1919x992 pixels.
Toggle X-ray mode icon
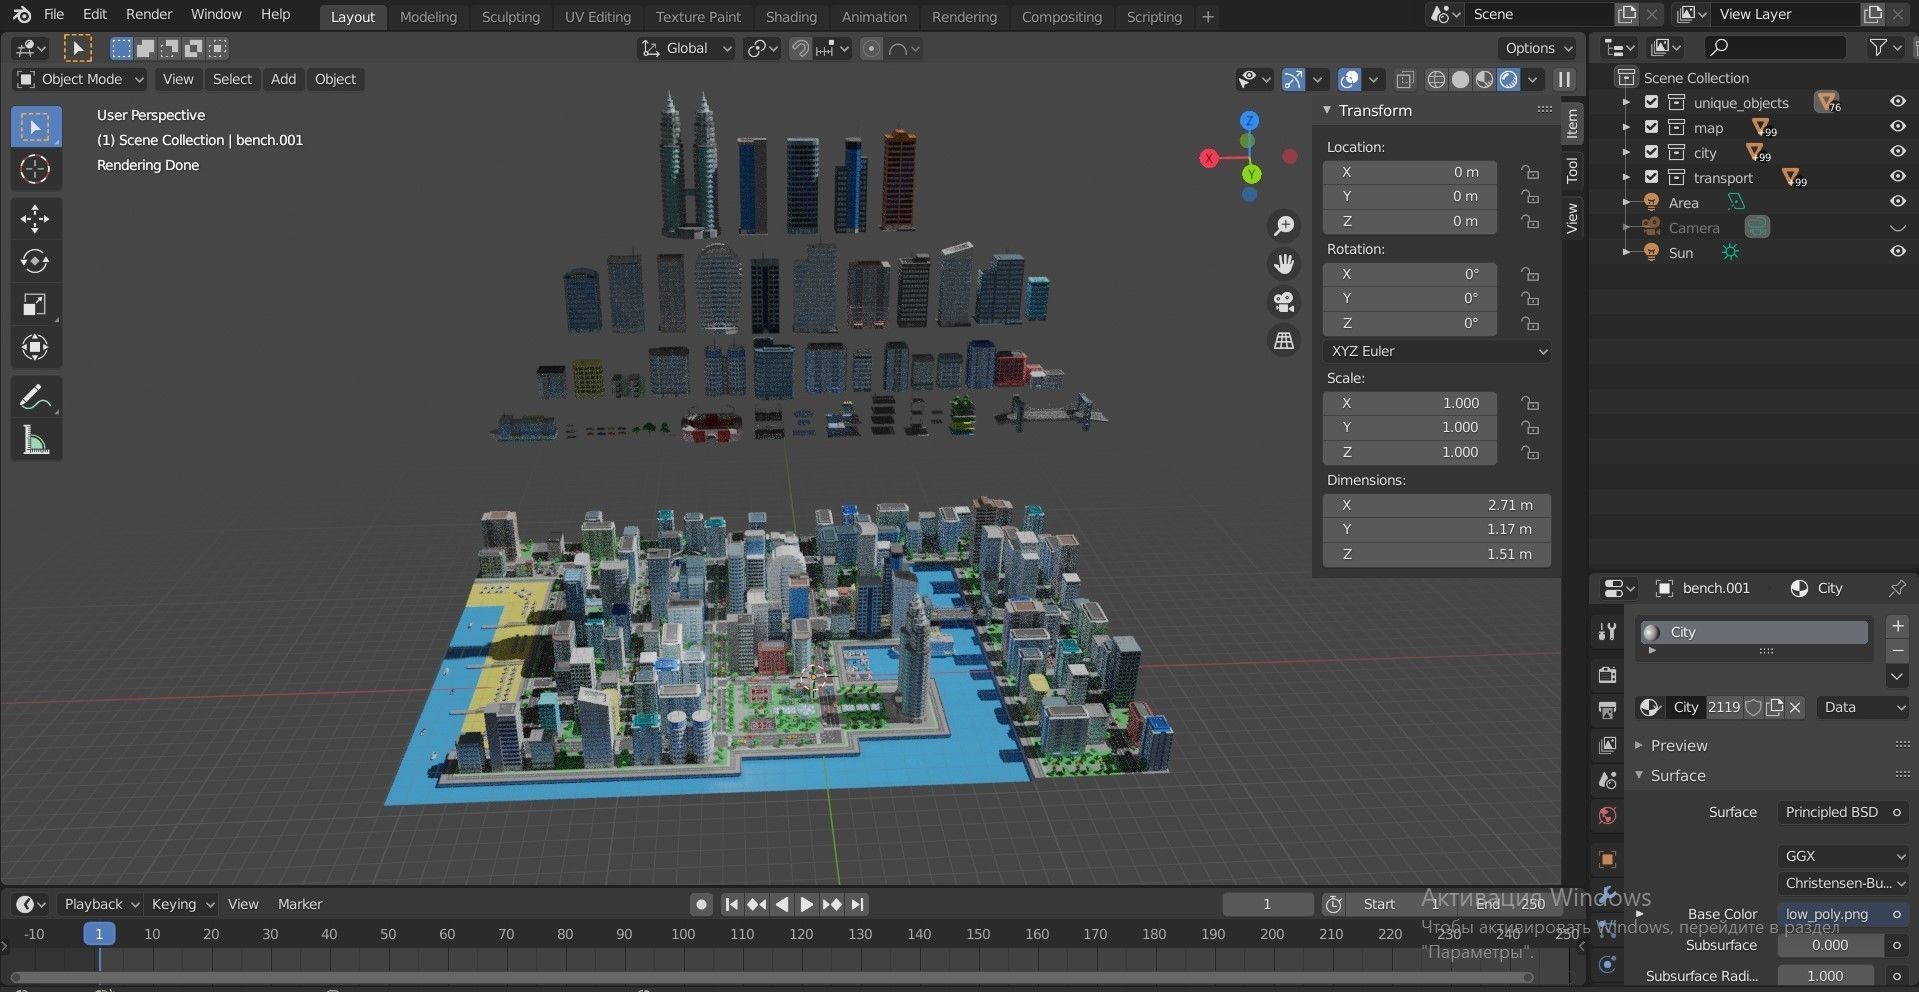click(x=1404, y=79)
